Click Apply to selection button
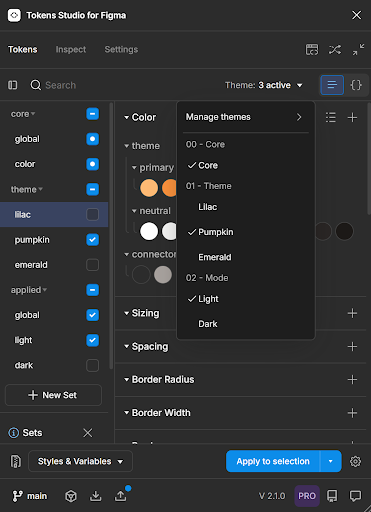The height and width of the screenshot is (512, 371). 273,461
